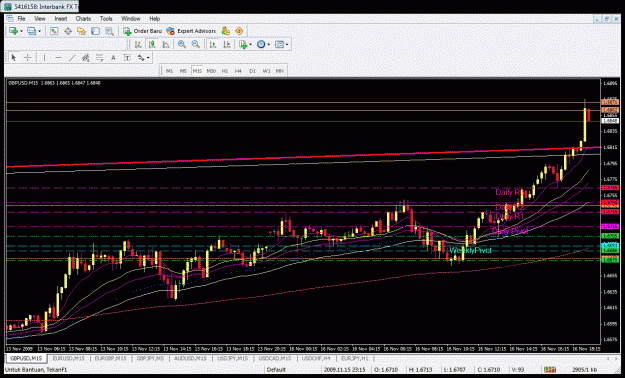Screen dimensions: 625x378
Task: Click the connection status bars indicator
Action: (x=550, y=370)
